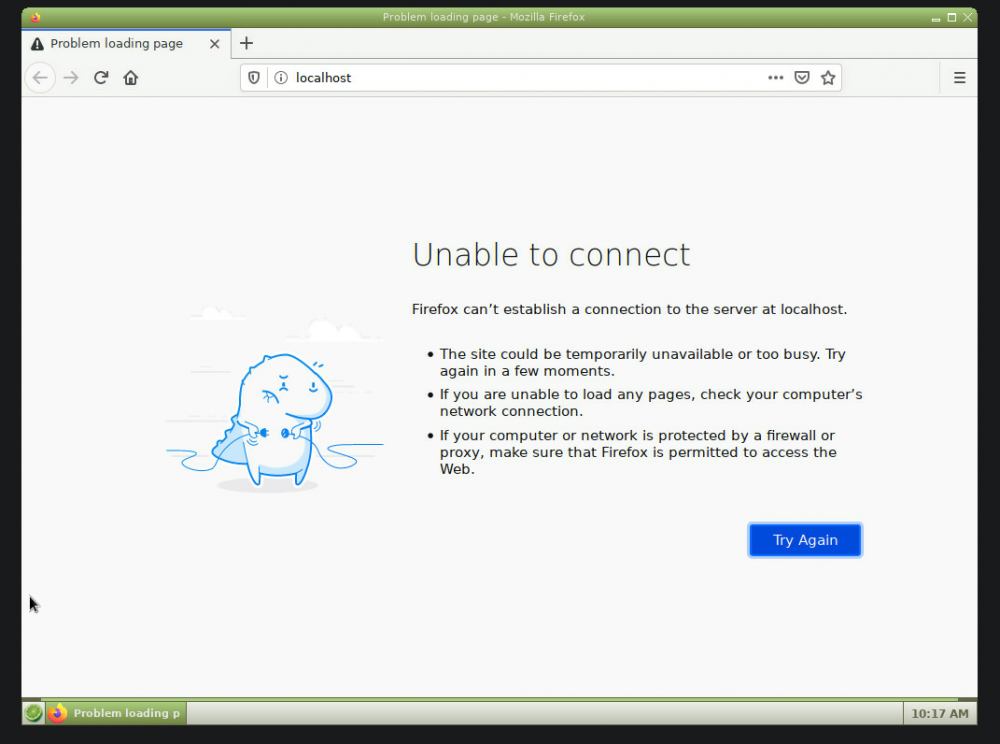
Task: Open the Firefox home page
Action: (131, 78)
